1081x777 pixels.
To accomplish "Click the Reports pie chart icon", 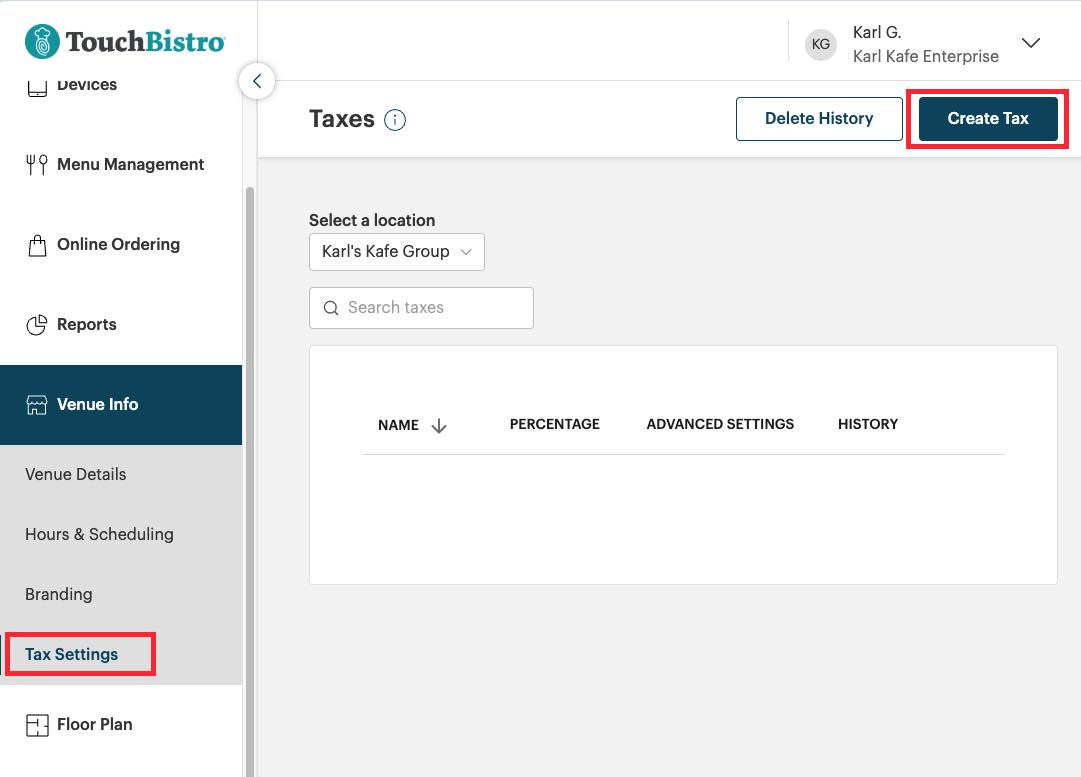I will [x=37, y=324].
